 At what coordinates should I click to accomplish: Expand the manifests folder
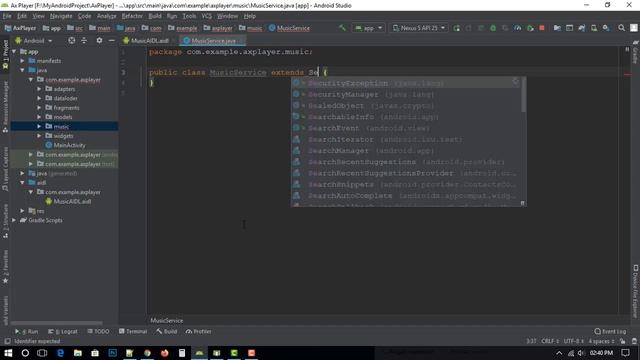22,61
